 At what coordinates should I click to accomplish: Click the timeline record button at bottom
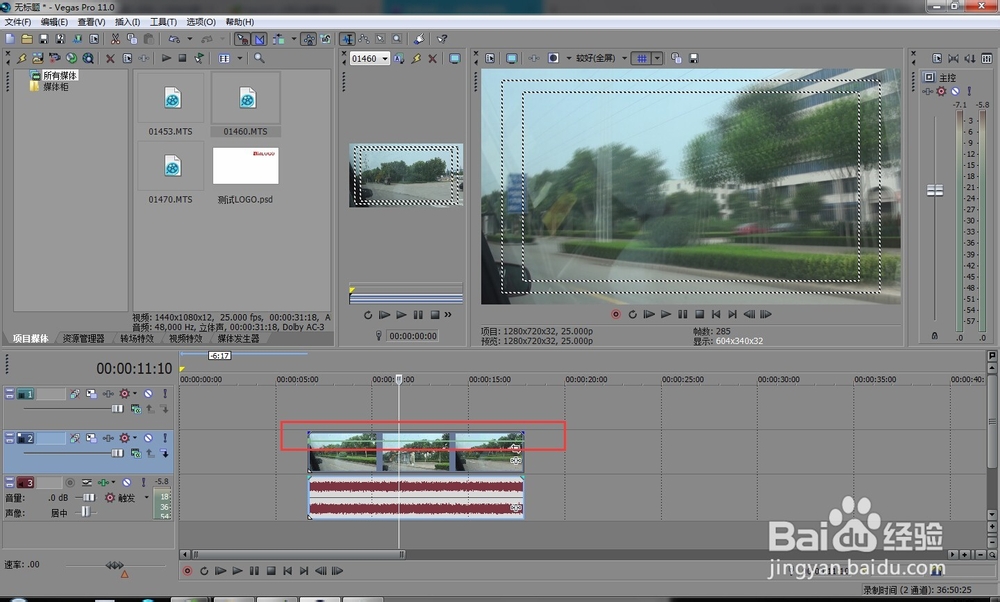click(x=188, y=571)
